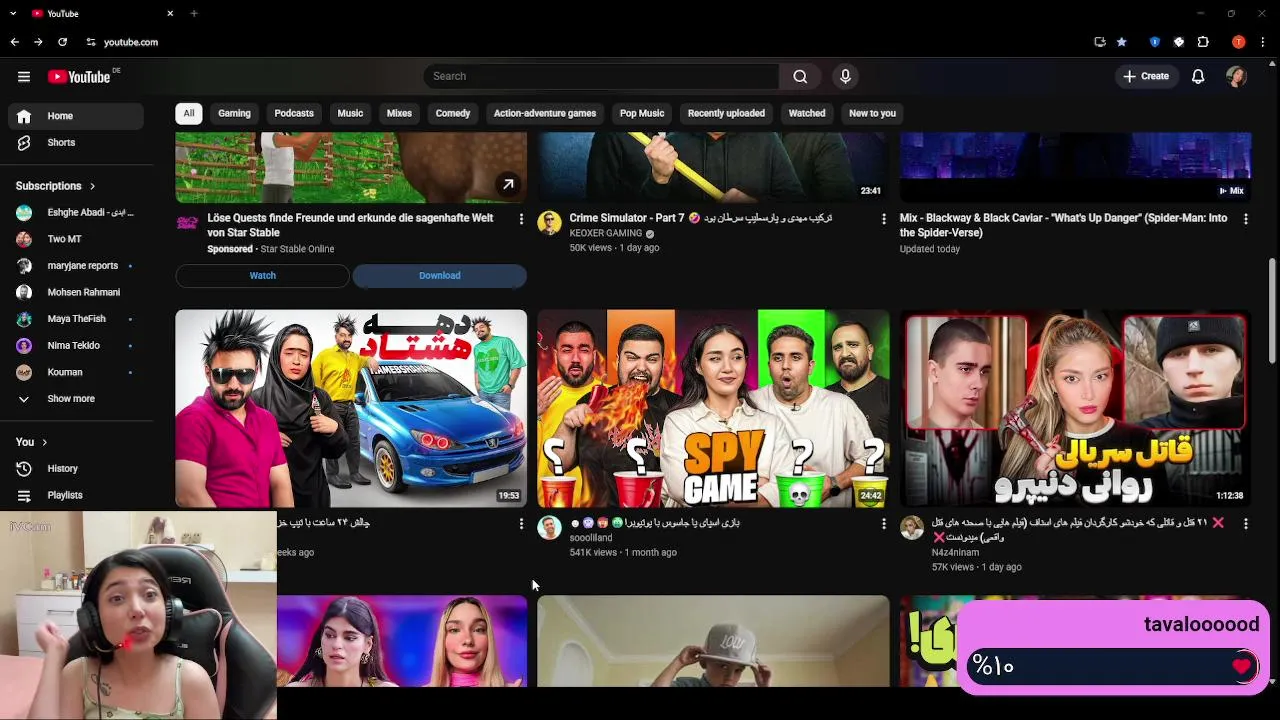Open the N4z4ninam channel avatar

tap(911, 528)
